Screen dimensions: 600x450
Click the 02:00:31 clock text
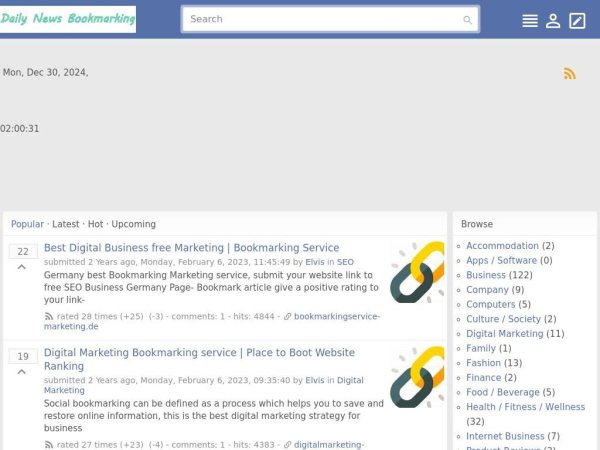coord(20,129)
